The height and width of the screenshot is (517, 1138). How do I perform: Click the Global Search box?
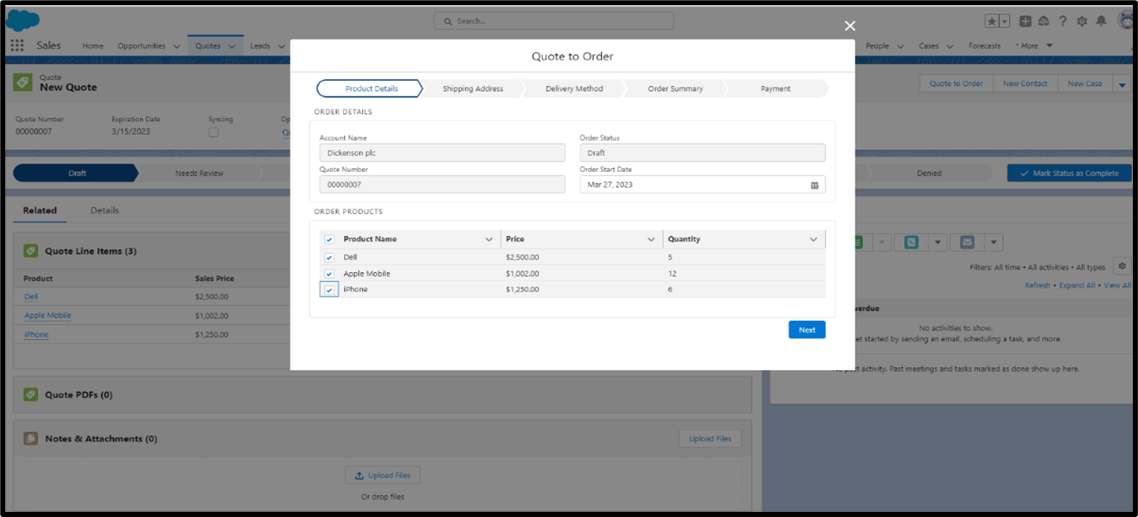click(x=554, y=21)
